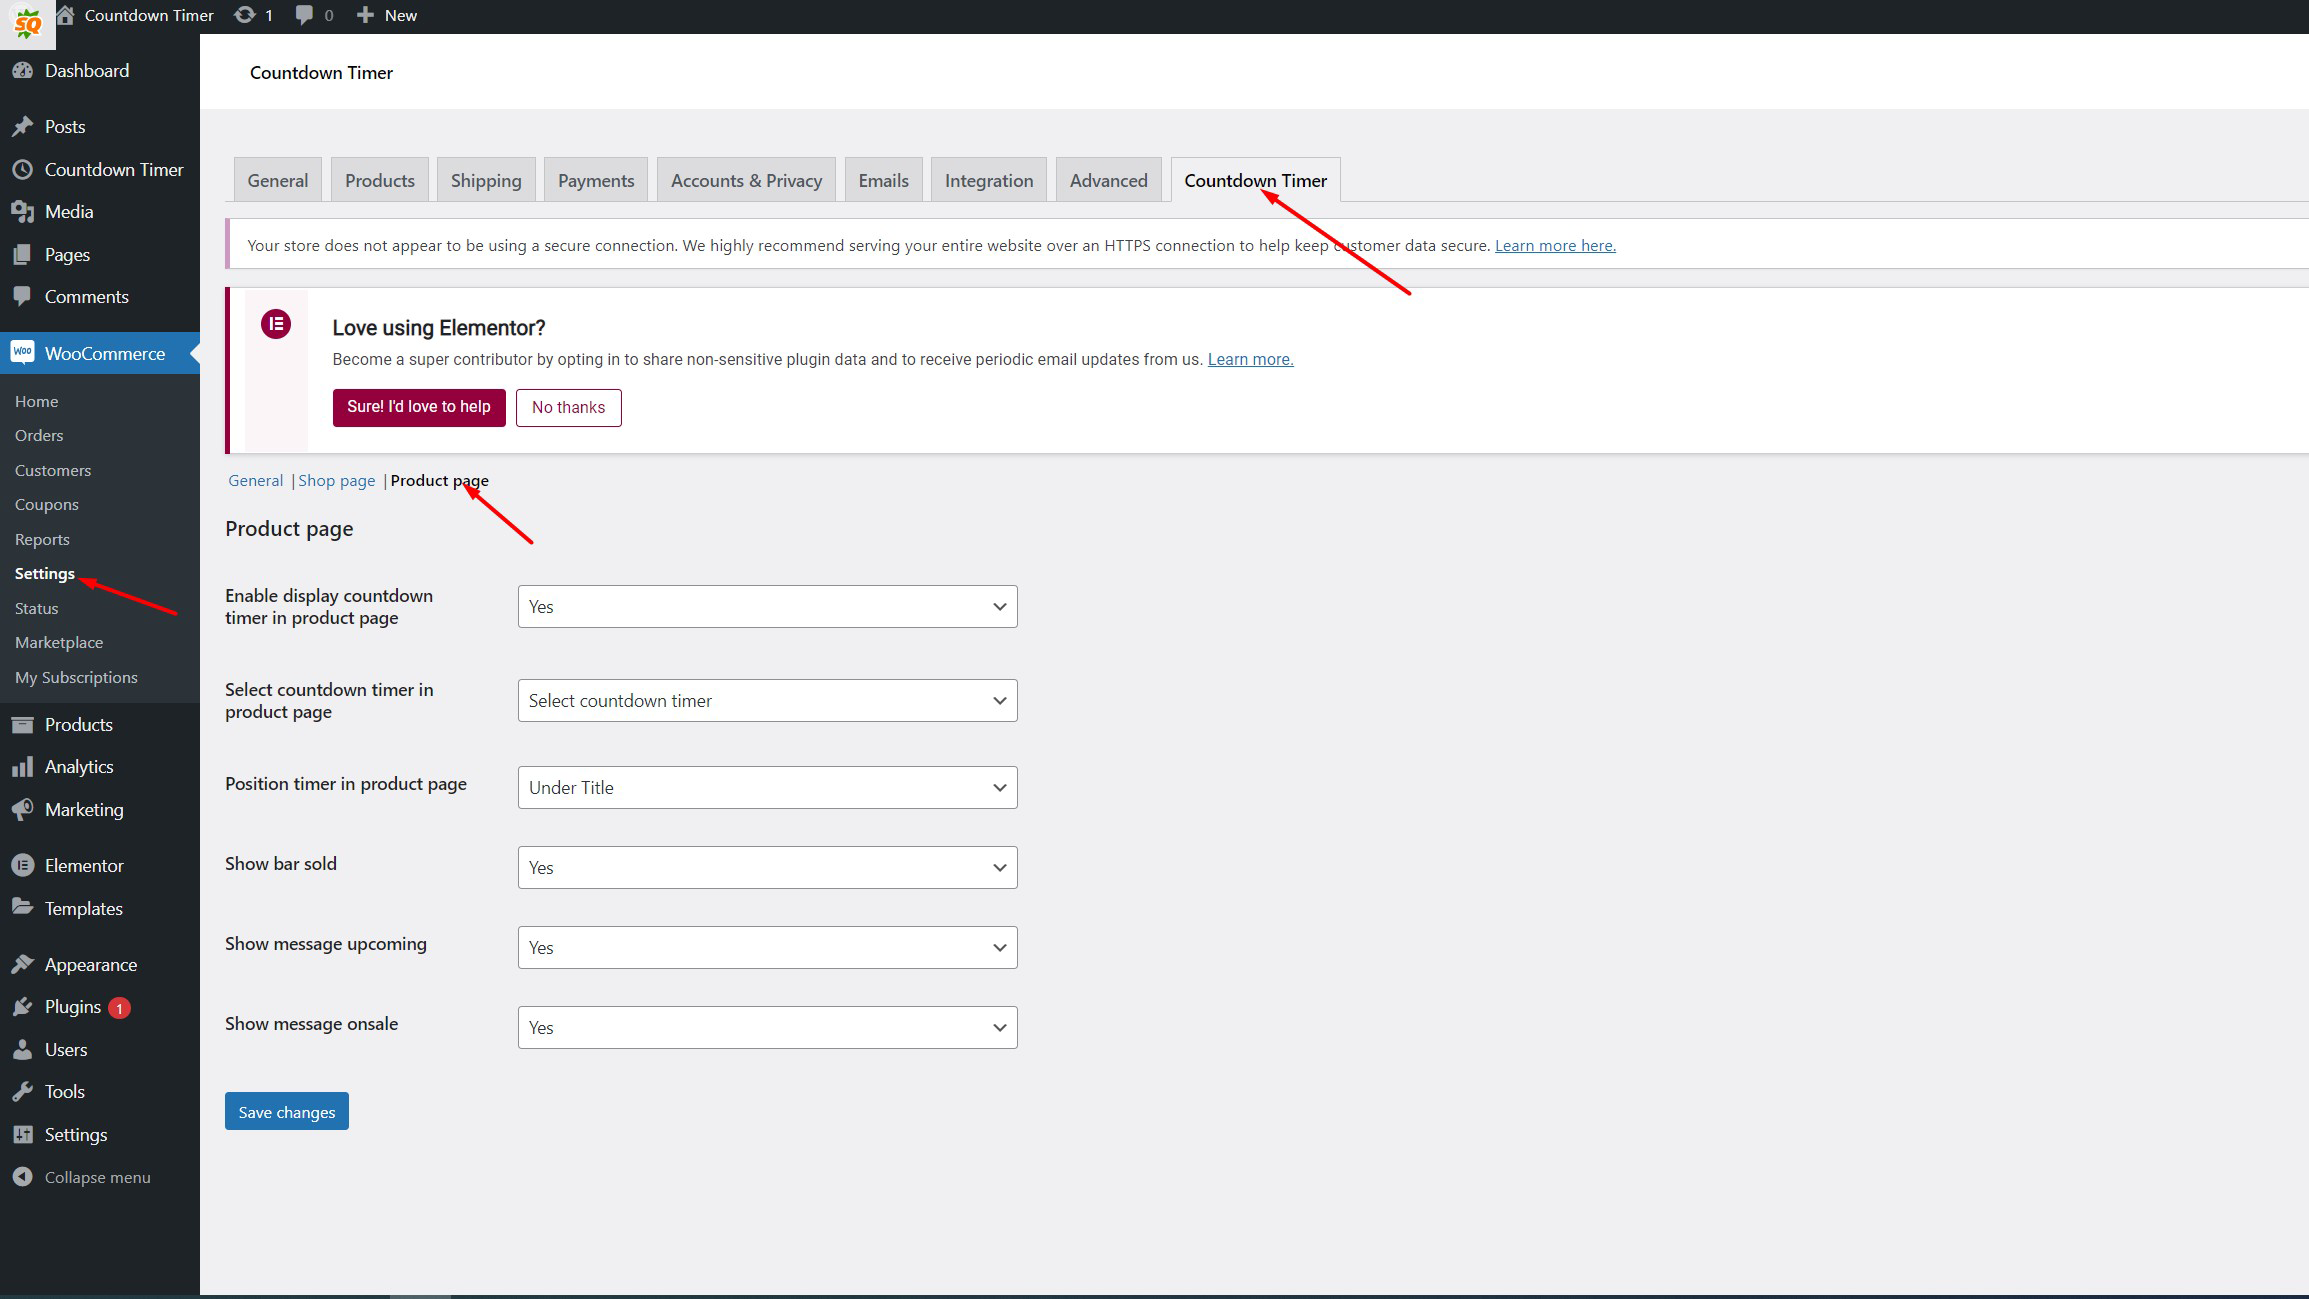This screenshot has width=2309, height=1299.
Task: Open the Select countdown timer dropdown
Action: coord(766,700)
